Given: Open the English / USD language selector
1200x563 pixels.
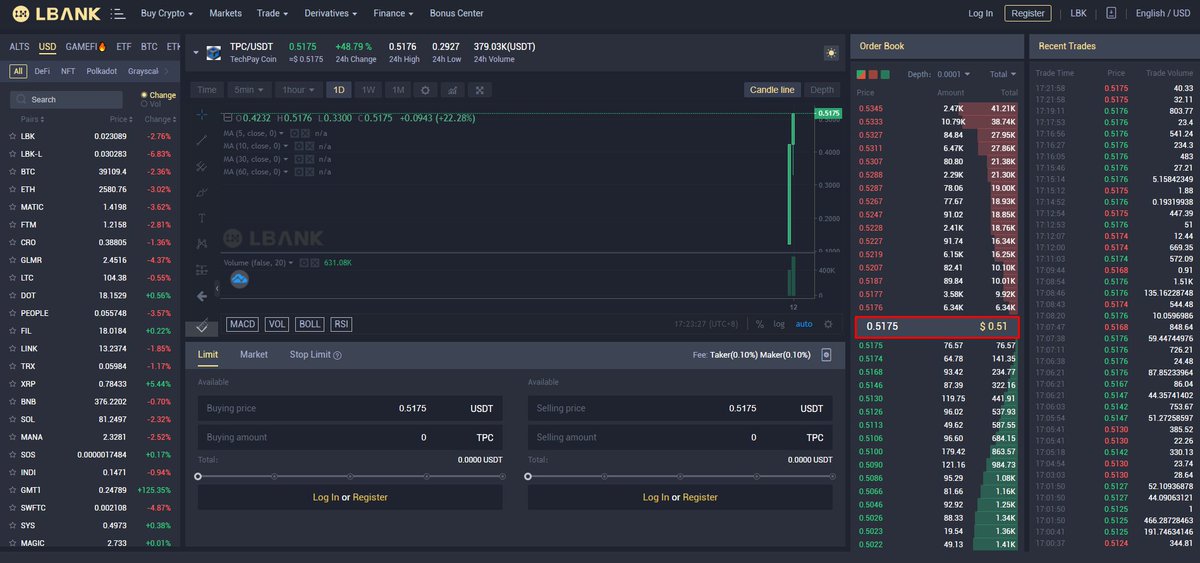Looking at the screenshot, I should [x=1163, y=14].
